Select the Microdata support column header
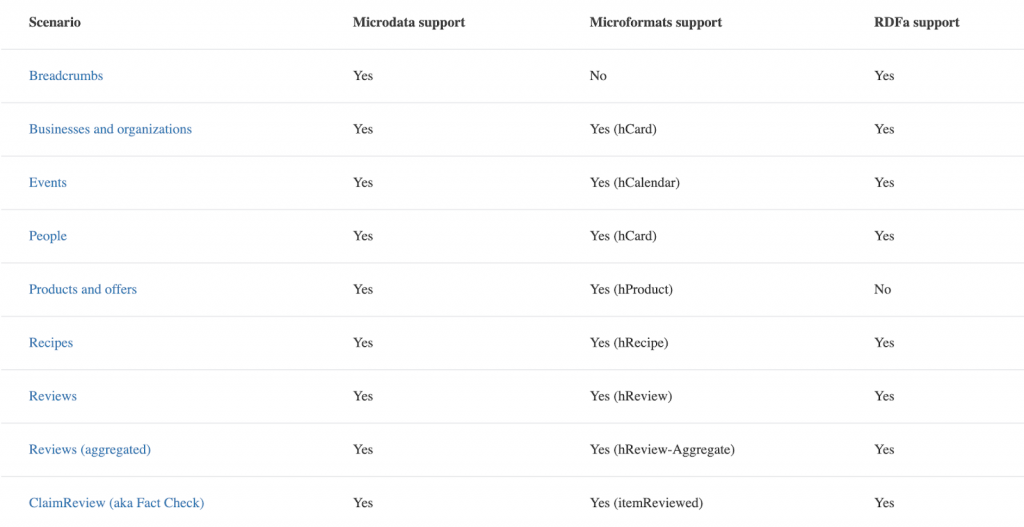 click(409, 23)
